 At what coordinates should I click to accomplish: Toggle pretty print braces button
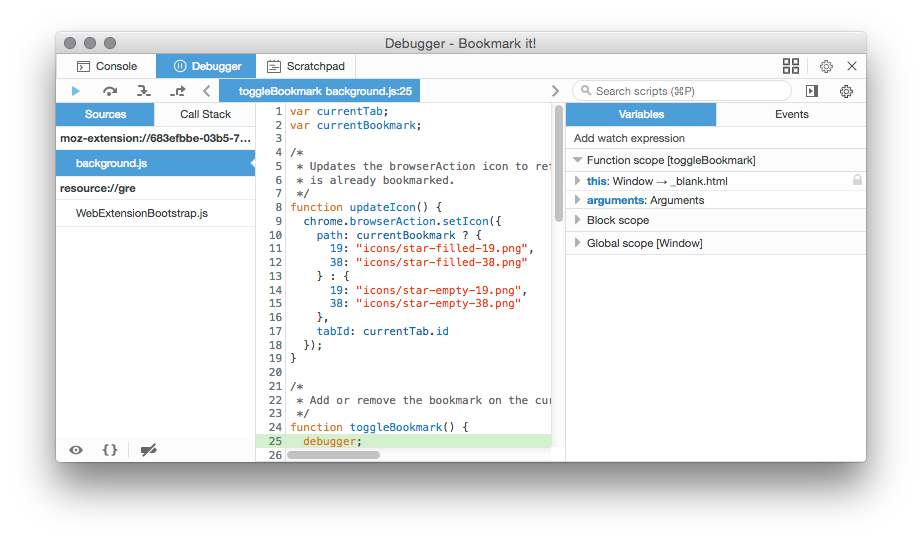coord(110,450)
